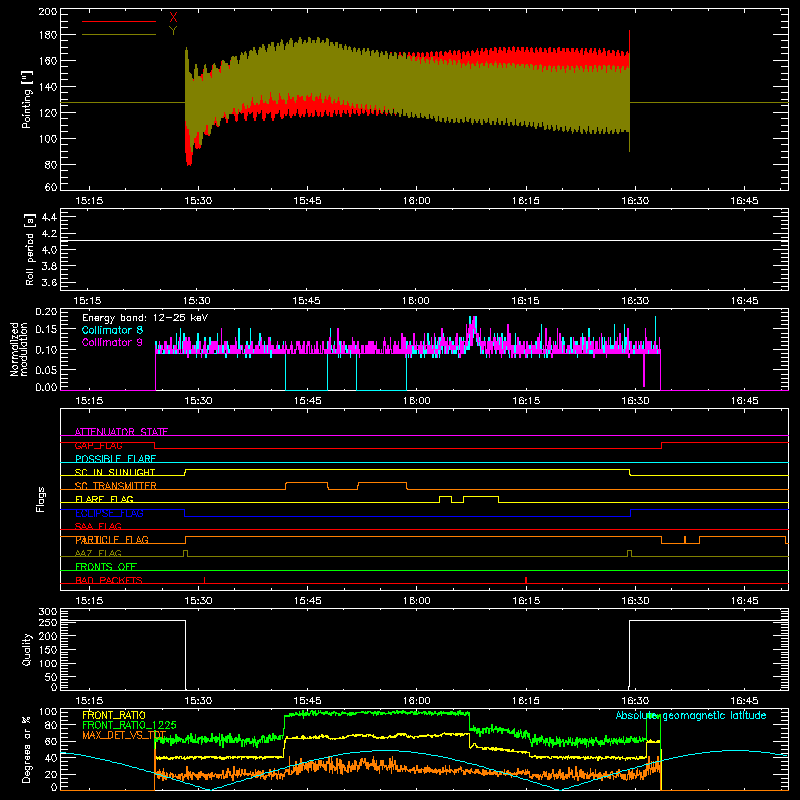Select the red X legend line swatch
Viewport: 800px width, 800px height.
[x=119, y=21]
